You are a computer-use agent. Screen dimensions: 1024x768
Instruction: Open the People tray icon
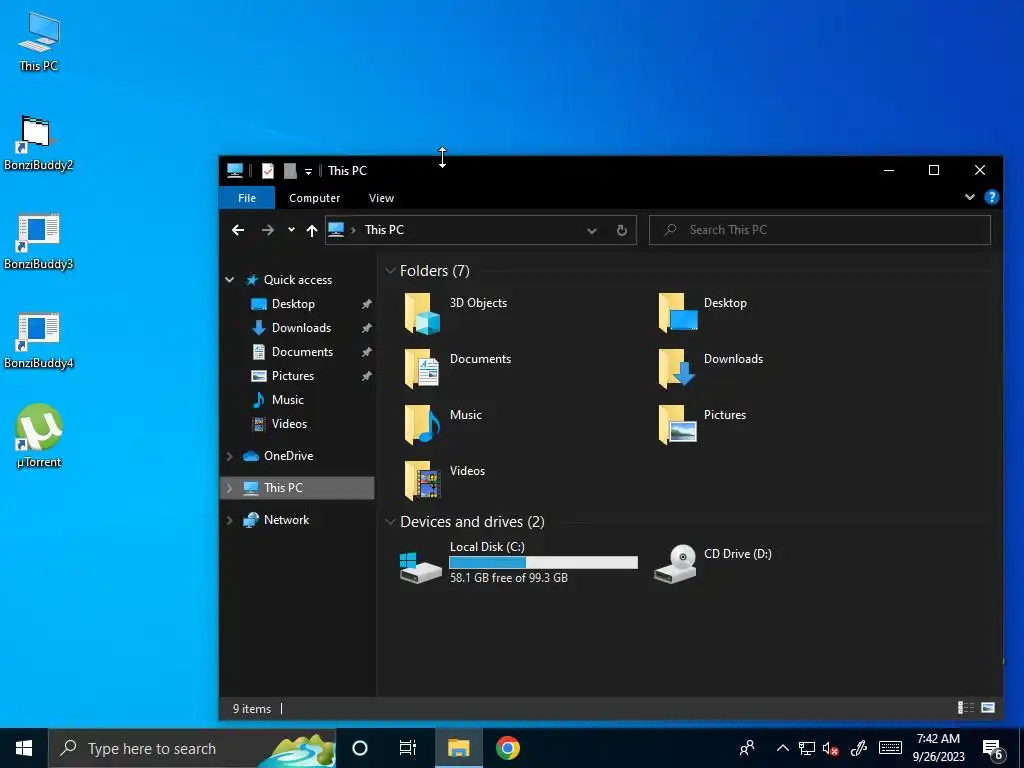pos(747,748)
